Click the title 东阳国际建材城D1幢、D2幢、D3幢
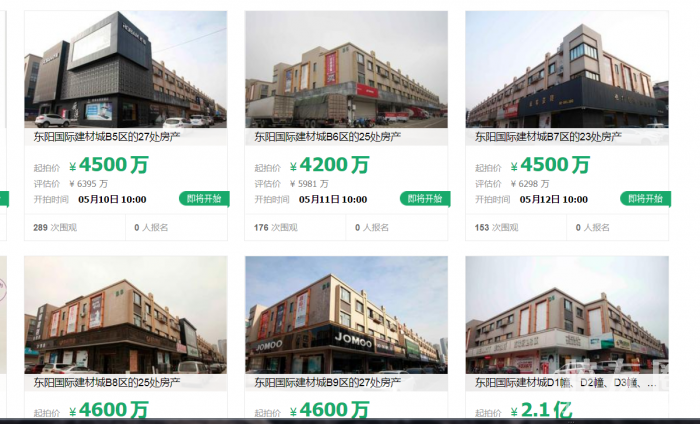 [x=565, y=383]
